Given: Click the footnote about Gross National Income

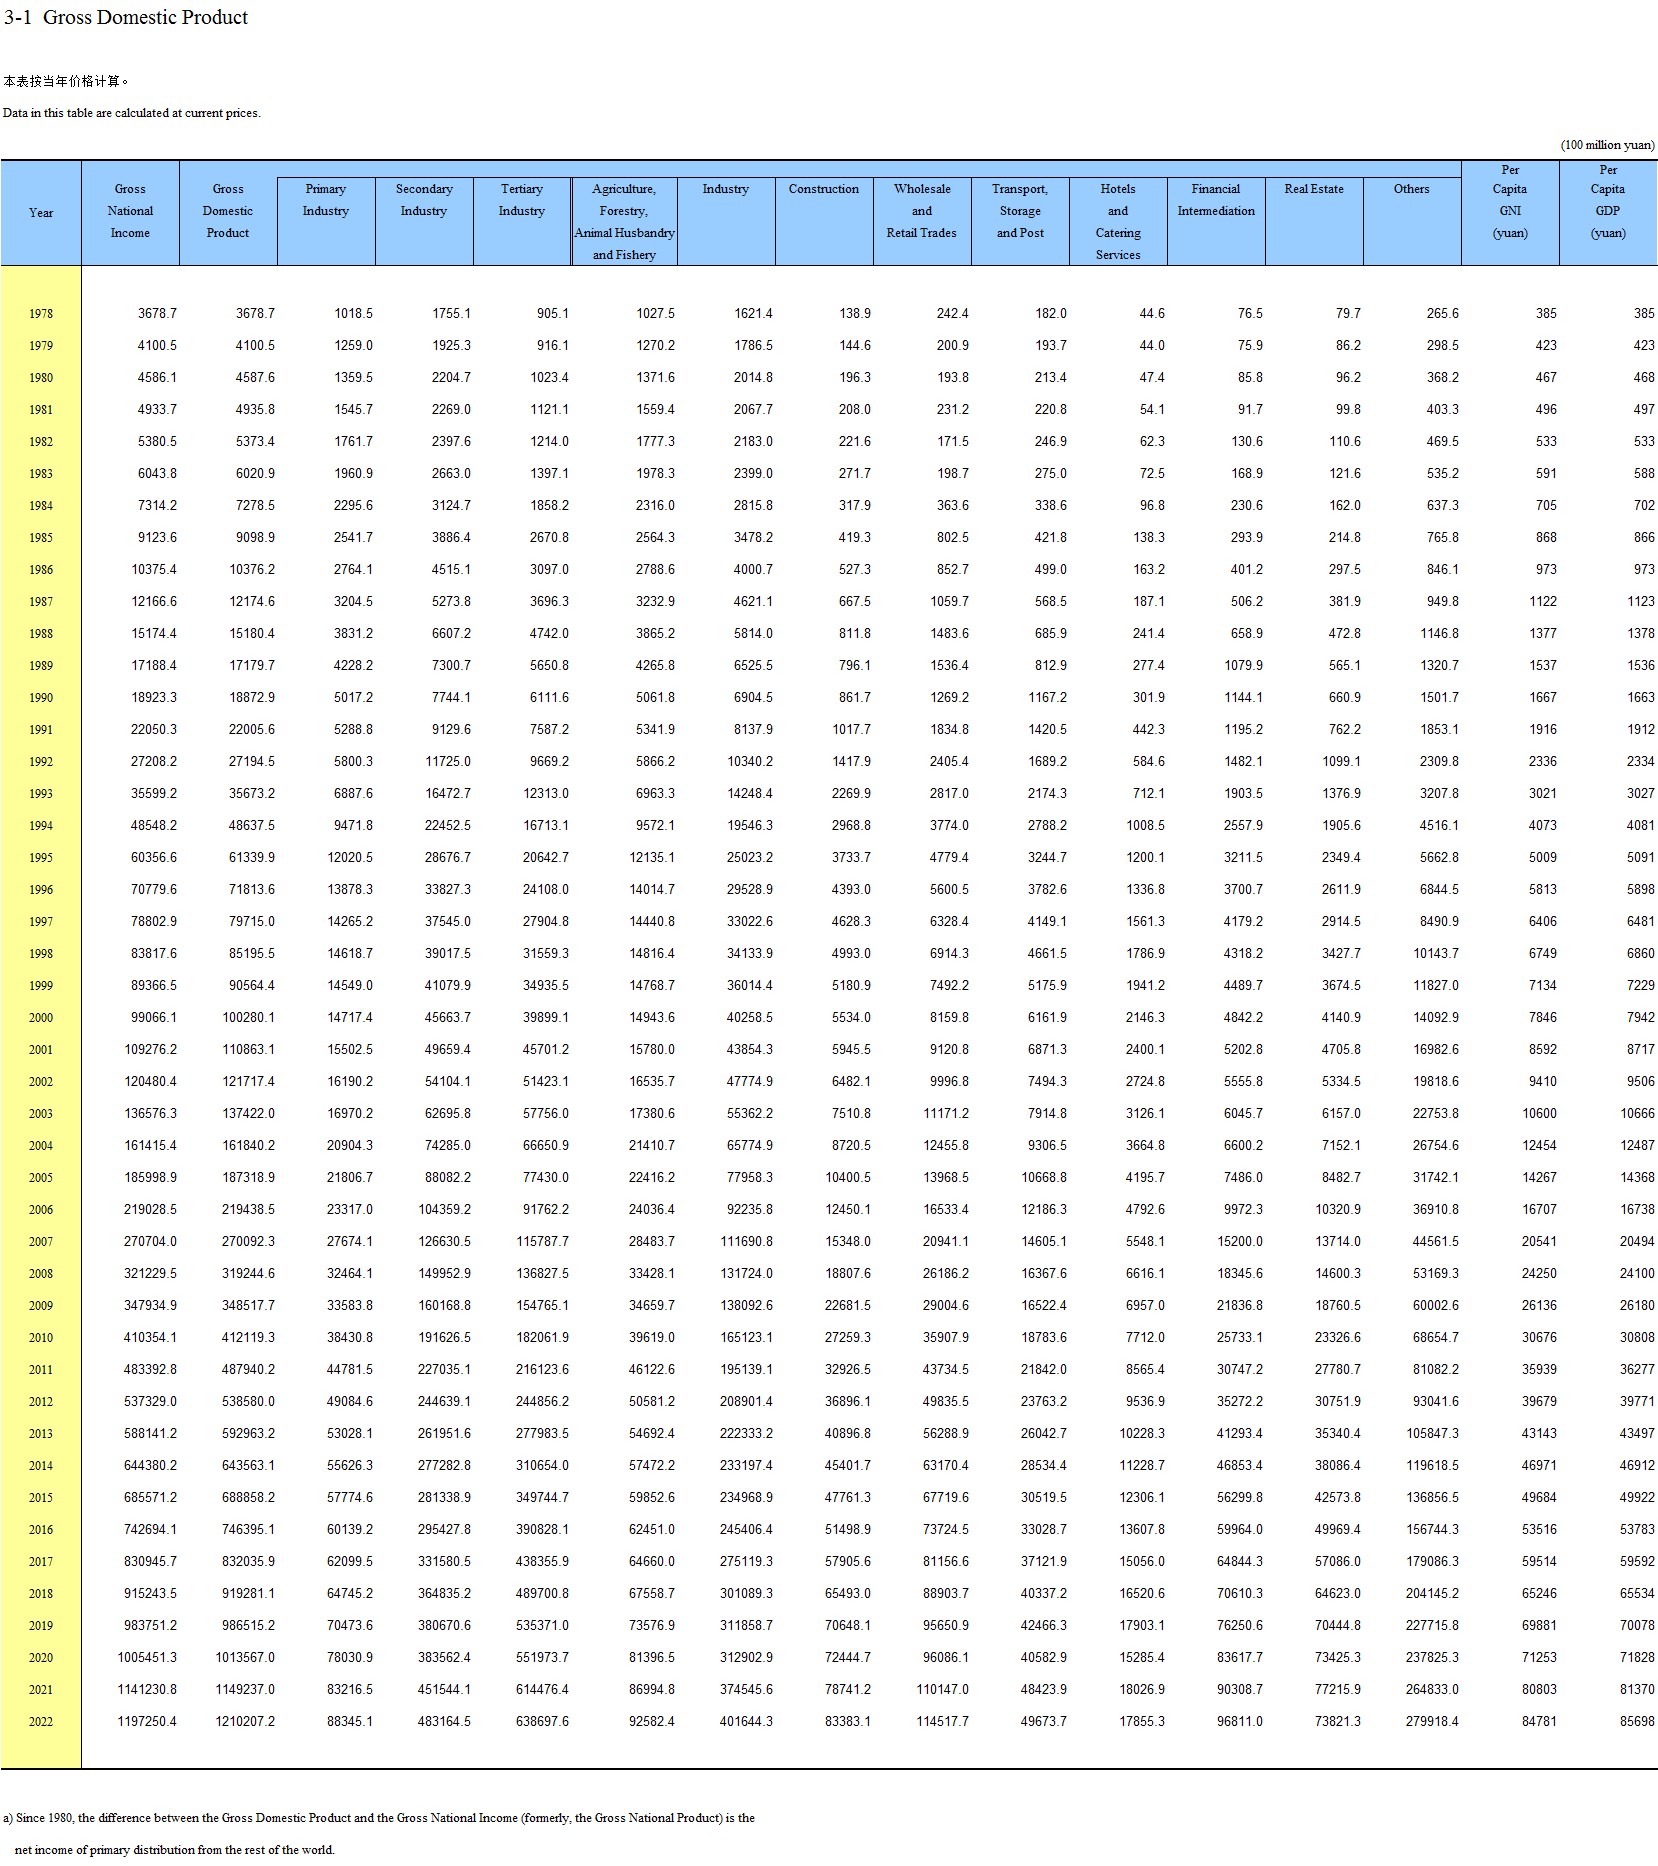Looking at the screenshot, I should point(378,1818).
